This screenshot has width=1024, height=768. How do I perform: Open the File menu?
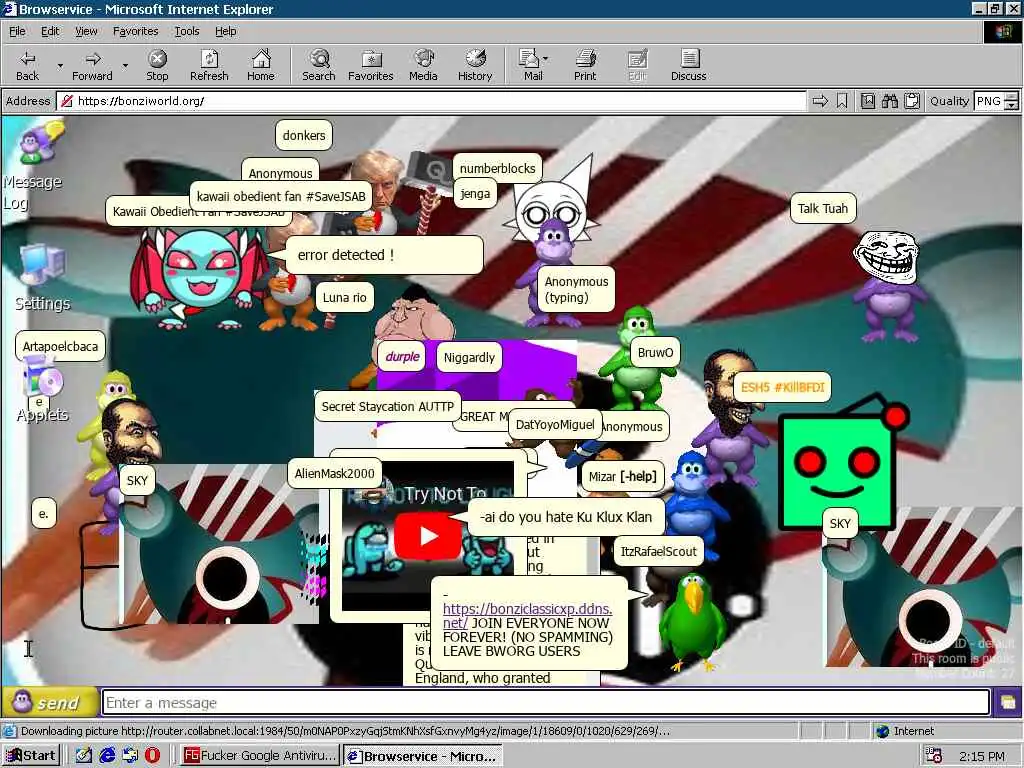tap(17, 31)
